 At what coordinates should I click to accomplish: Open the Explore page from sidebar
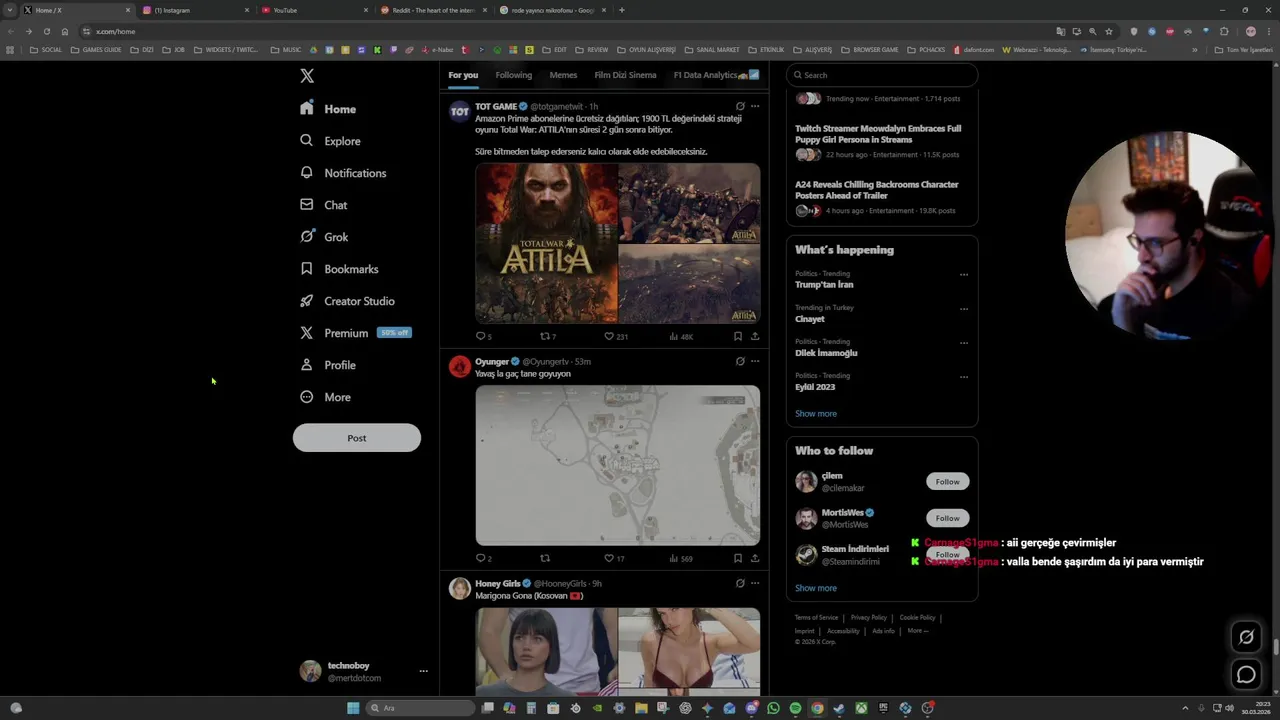(330, 141)
